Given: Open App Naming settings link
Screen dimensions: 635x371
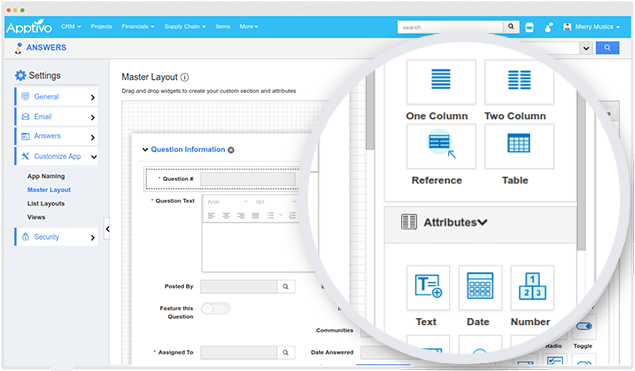Looking at the screenshot, I should (46, 176).
